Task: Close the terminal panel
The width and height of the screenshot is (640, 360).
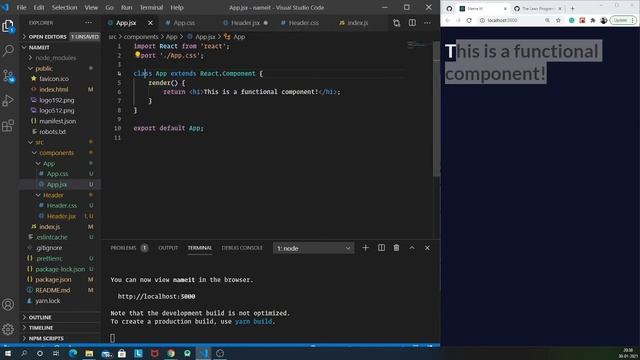Action: click(x=427, y=248)
